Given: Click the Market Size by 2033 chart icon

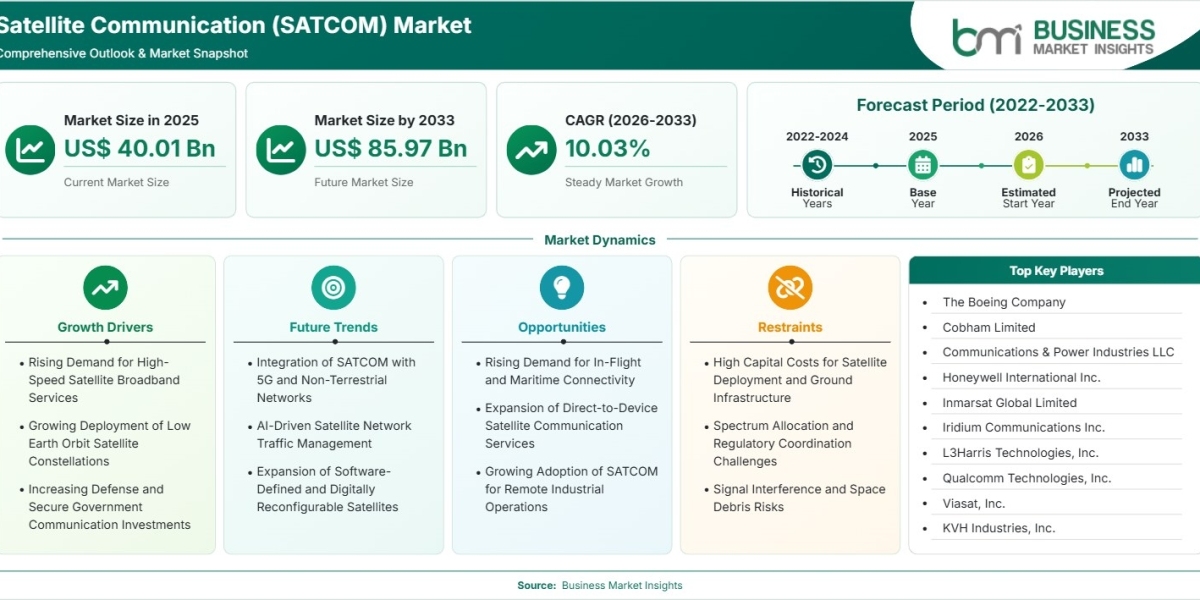Looking at the screenshot, I should (281, 150).
